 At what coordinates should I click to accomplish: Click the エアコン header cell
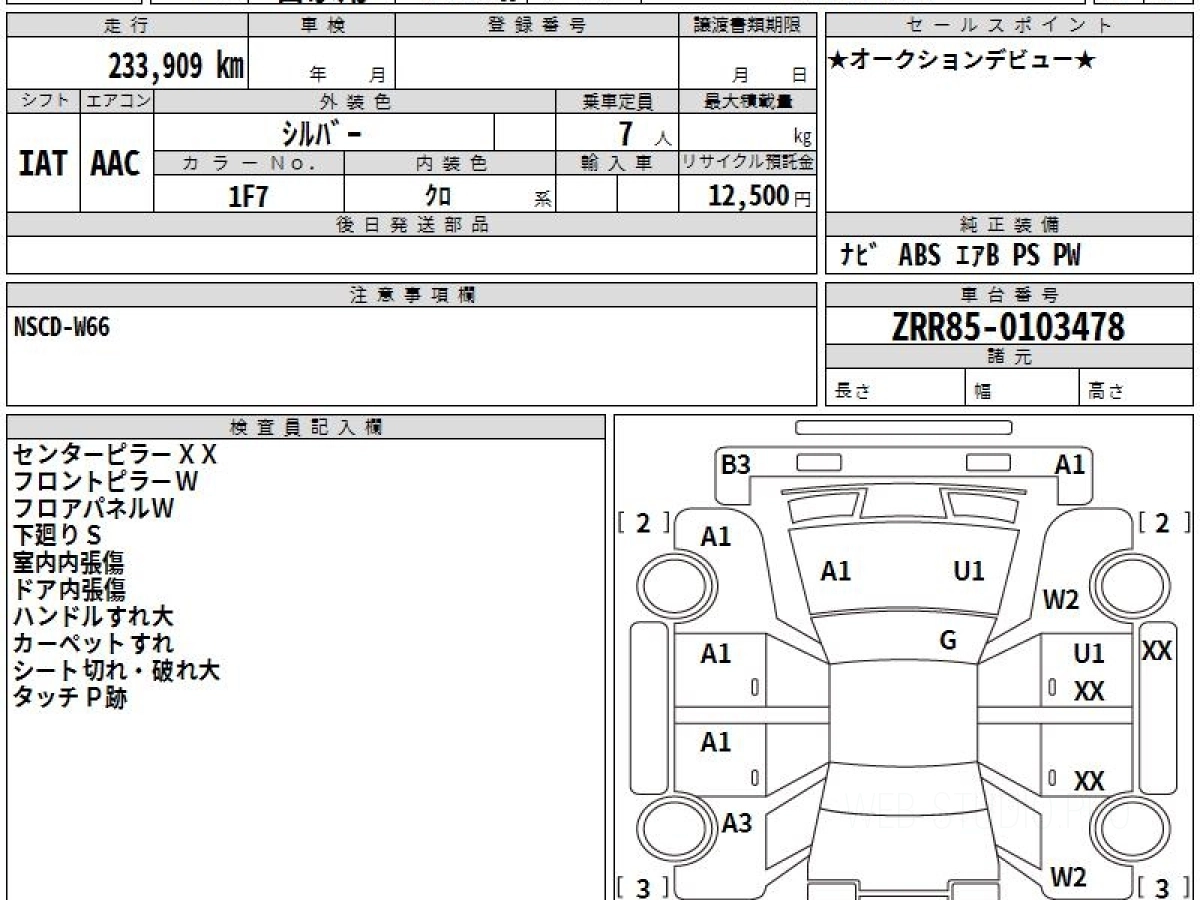coord(117,101)
